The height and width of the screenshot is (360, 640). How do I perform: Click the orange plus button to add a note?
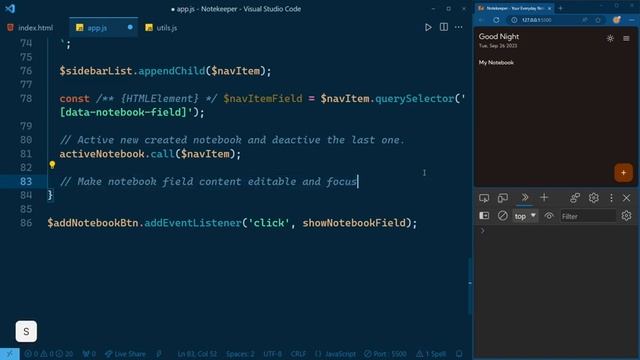(x=623, y=173)
